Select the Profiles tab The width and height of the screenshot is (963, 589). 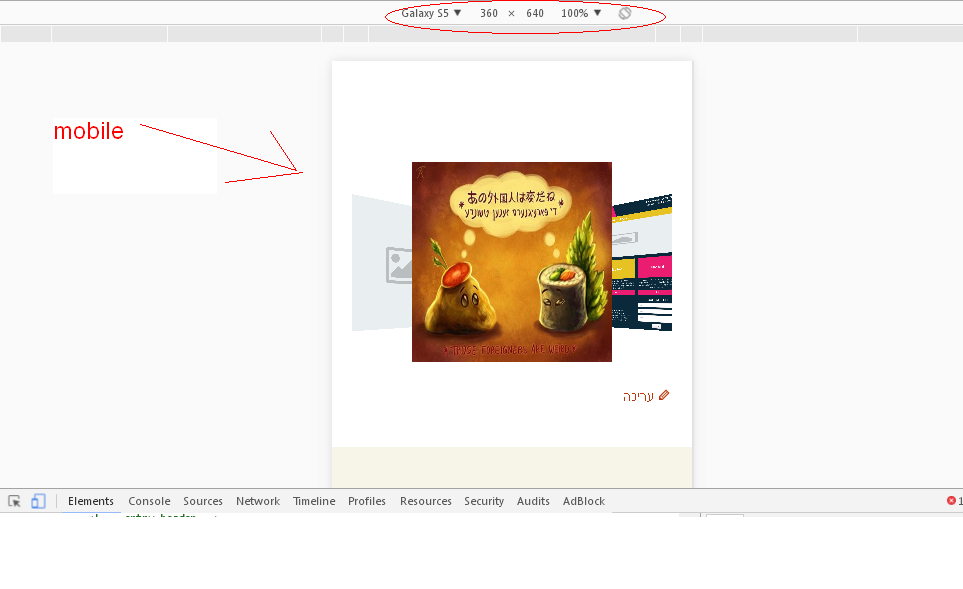367,501
